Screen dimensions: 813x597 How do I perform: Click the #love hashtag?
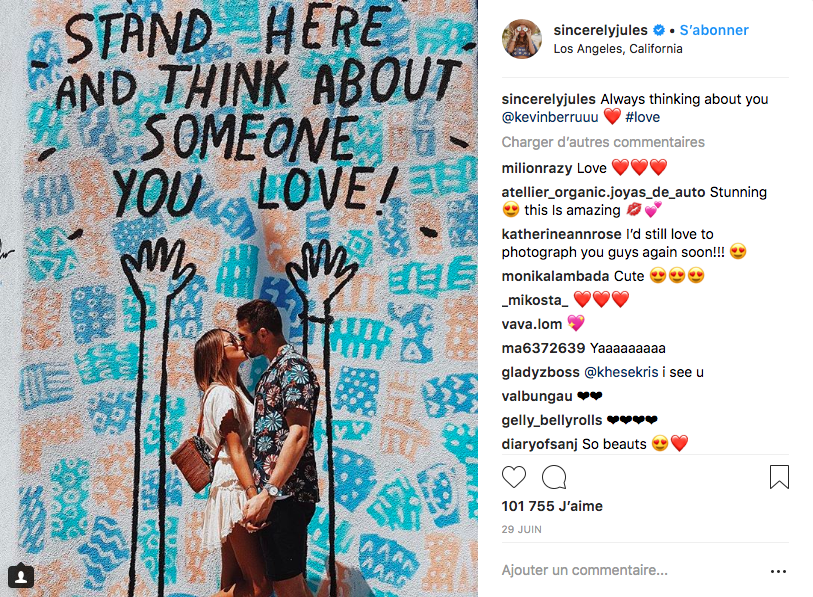643,117
